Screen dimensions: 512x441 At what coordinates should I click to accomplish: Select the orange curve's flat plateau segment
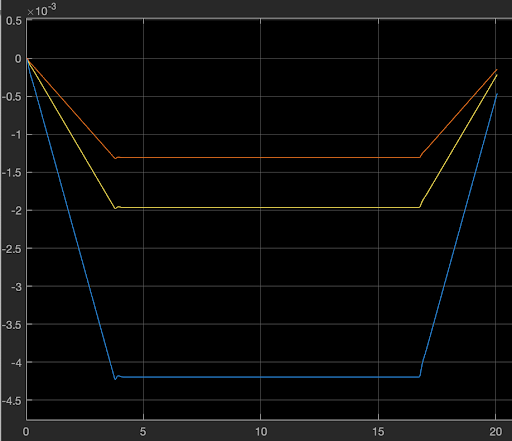coord(268,157)
